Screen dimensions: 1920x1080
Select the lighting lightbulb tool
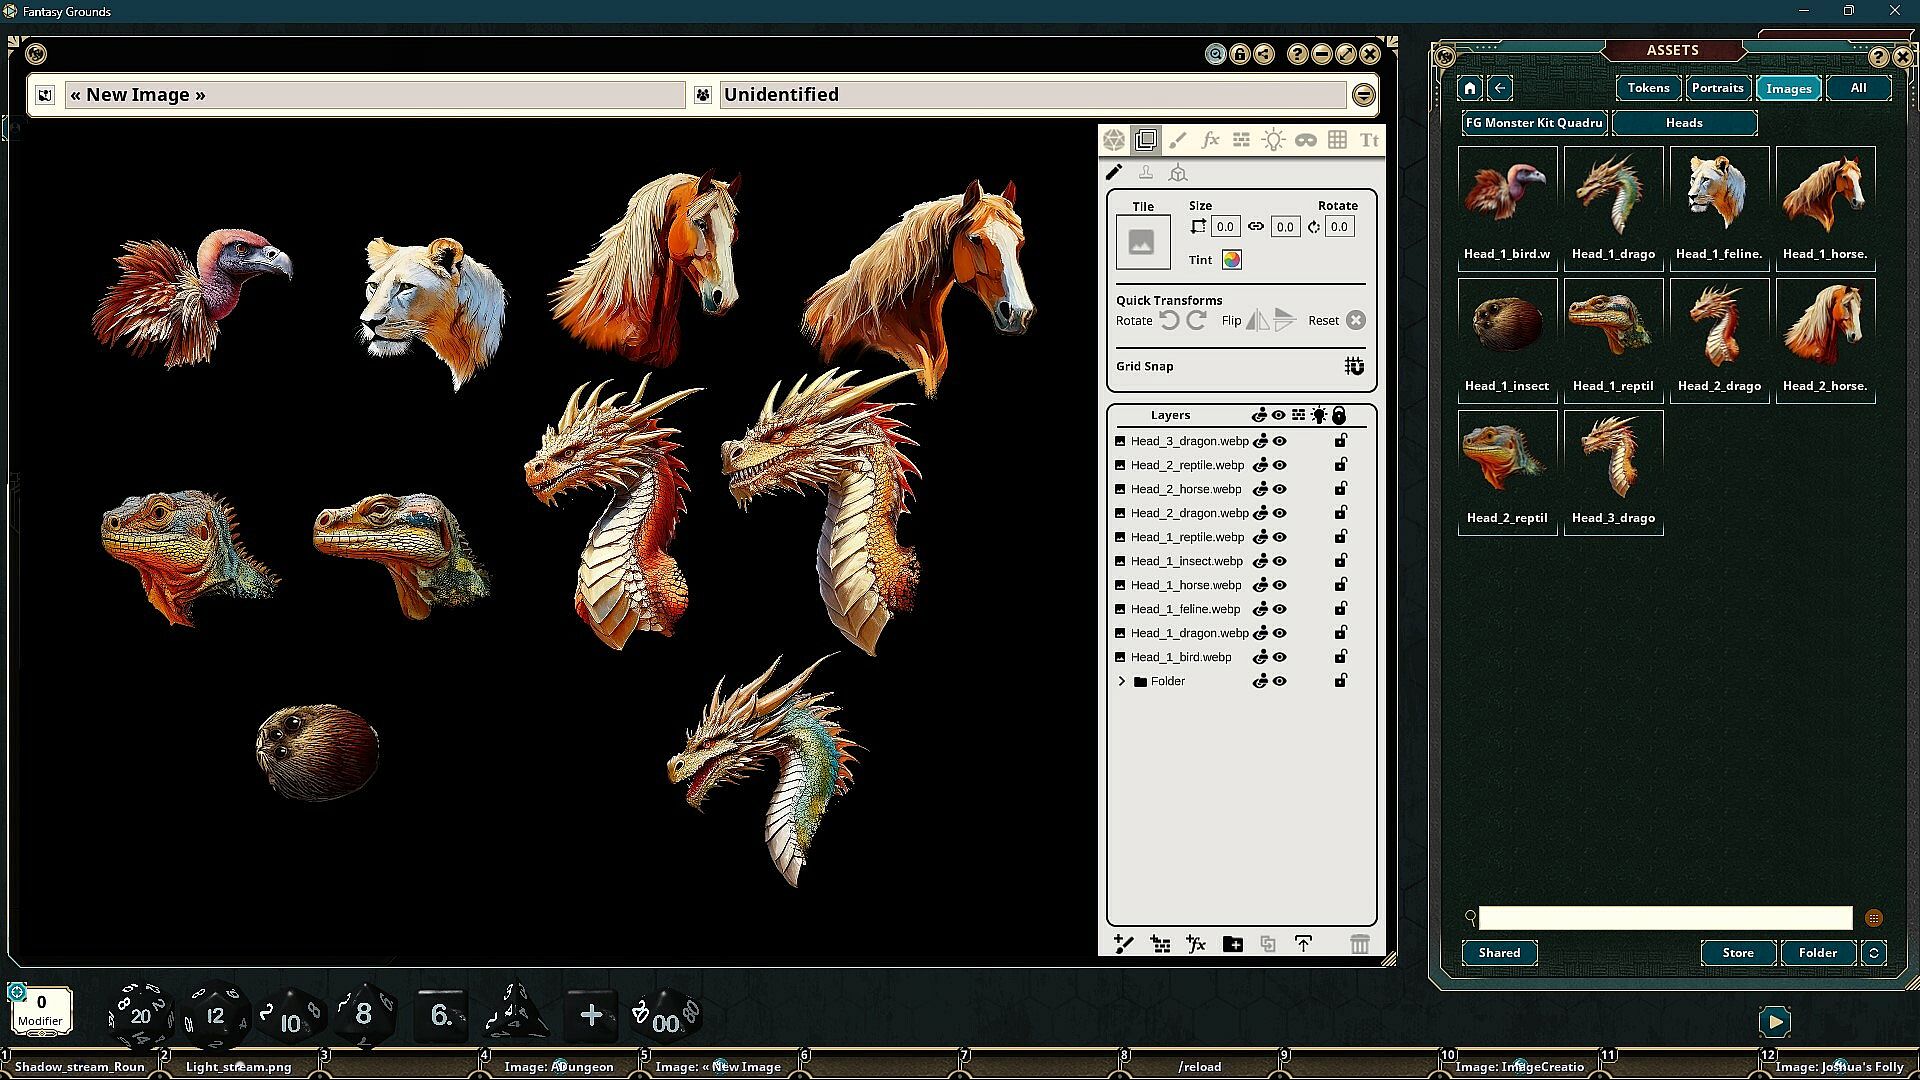[1273, 140]
